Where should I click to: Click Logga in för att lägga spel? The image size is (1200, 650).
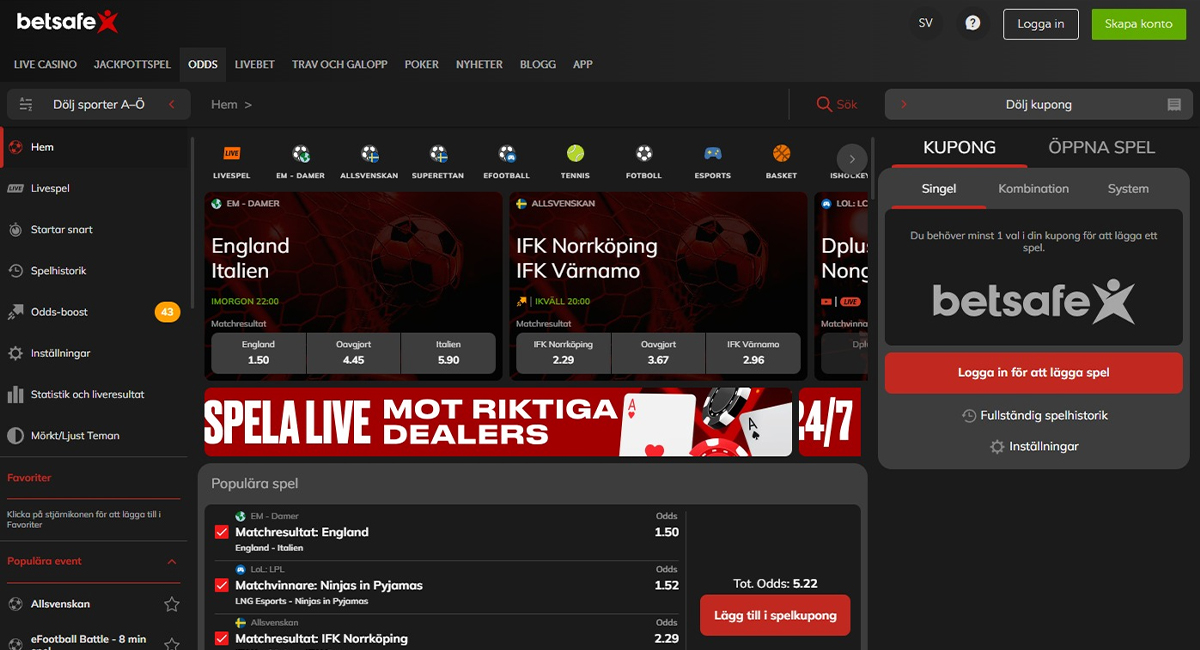click(x=1033, y=373)
